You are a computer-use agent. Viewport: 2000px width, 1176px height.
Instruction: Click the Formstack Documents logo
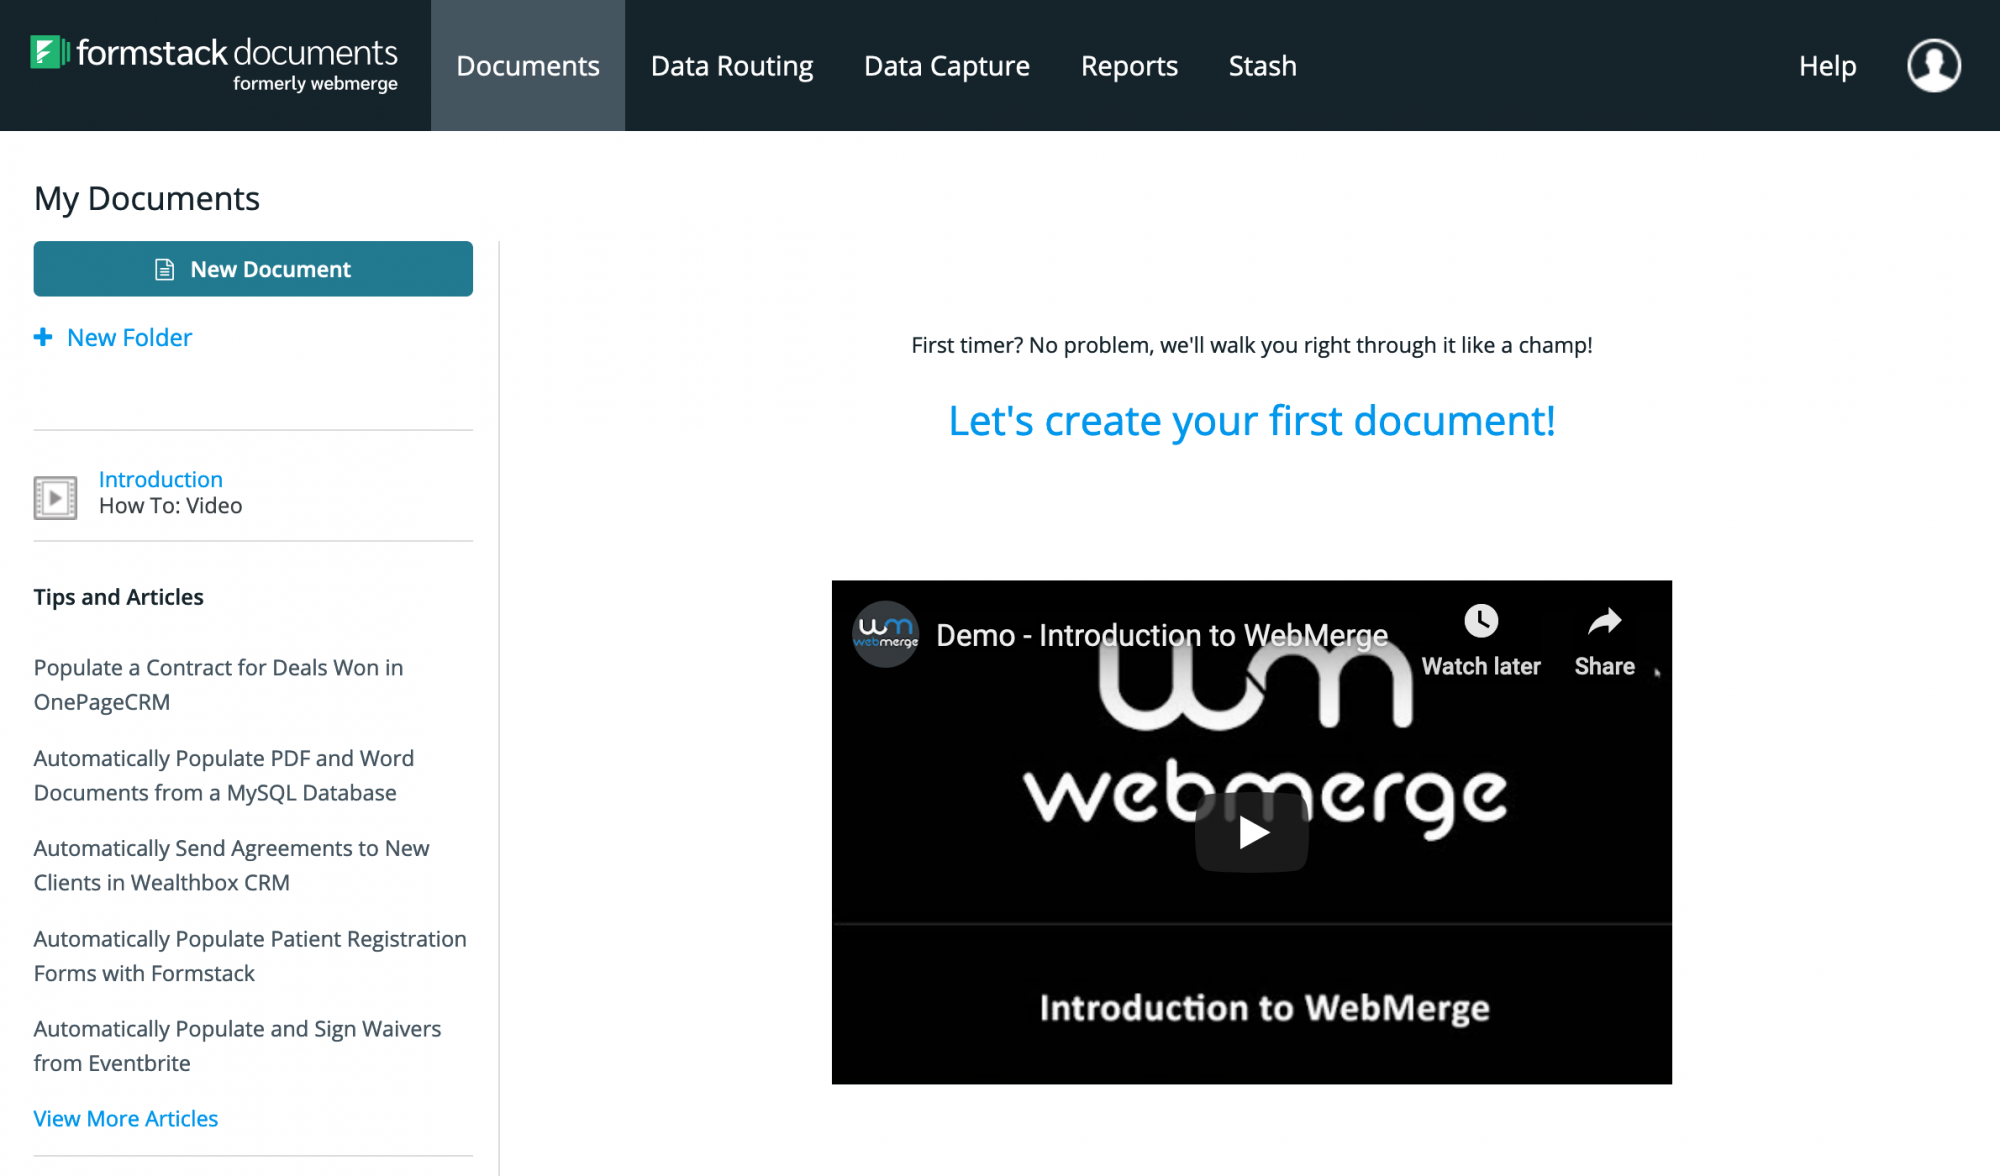[214, 64]
